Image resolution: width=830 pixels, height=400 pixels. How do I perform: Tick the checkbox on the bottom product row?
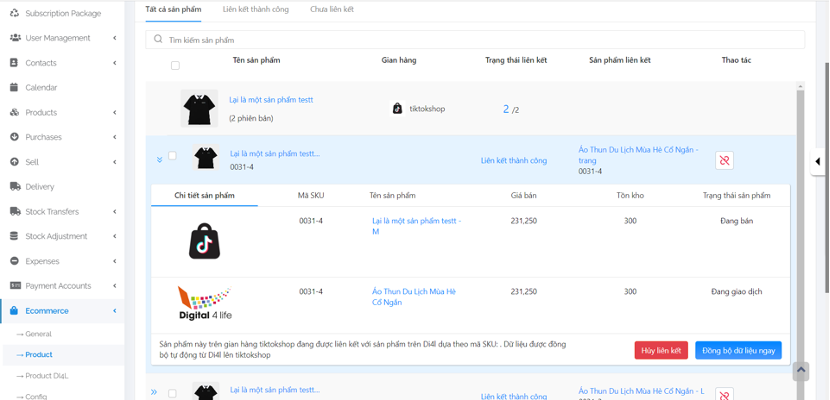point(172,393)
